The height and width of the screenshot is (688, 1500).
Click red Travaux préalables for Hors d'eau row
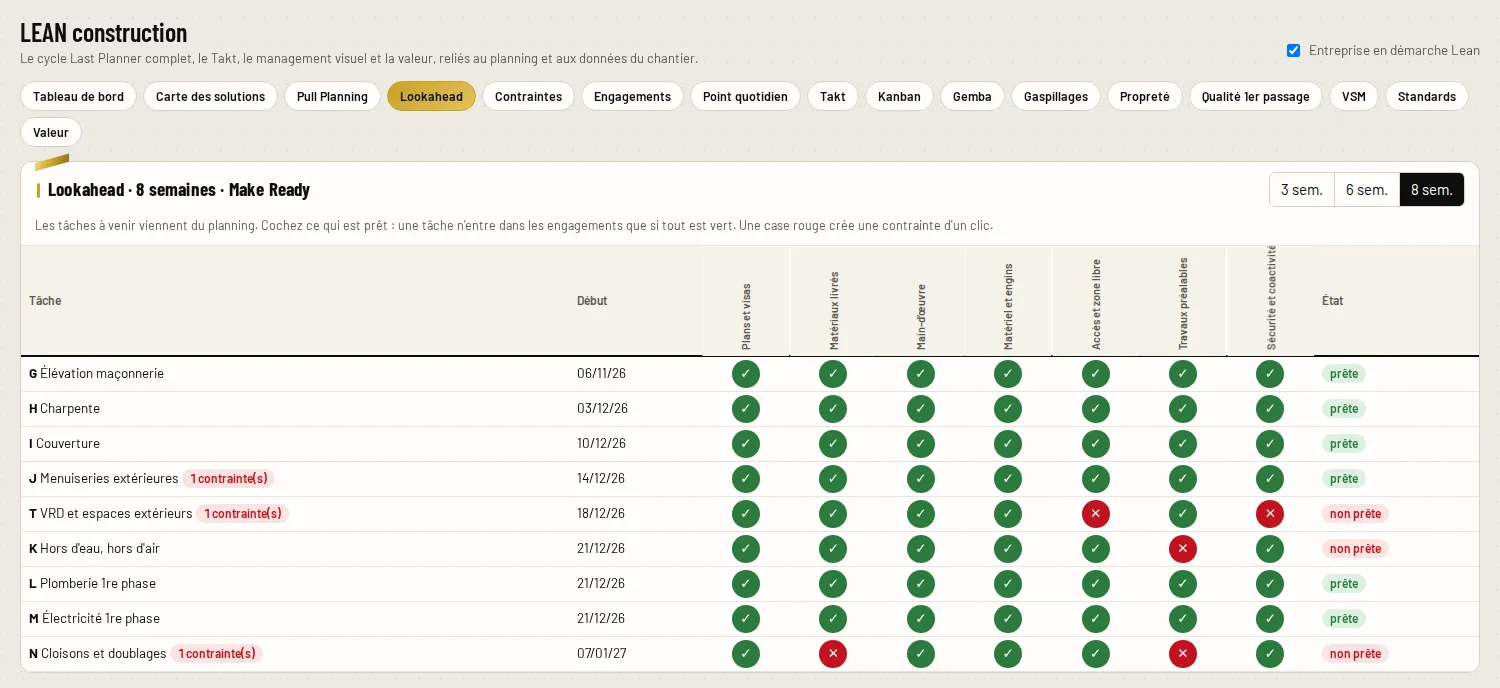click(x=1183, y=549)
